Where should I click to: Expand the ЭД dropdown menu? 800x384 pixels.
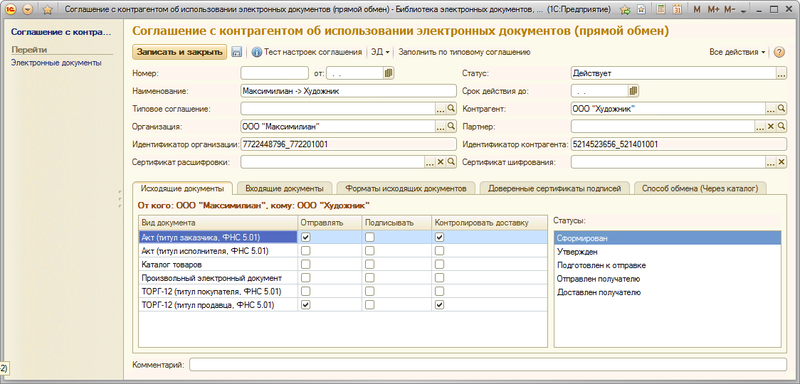[380, 52]
